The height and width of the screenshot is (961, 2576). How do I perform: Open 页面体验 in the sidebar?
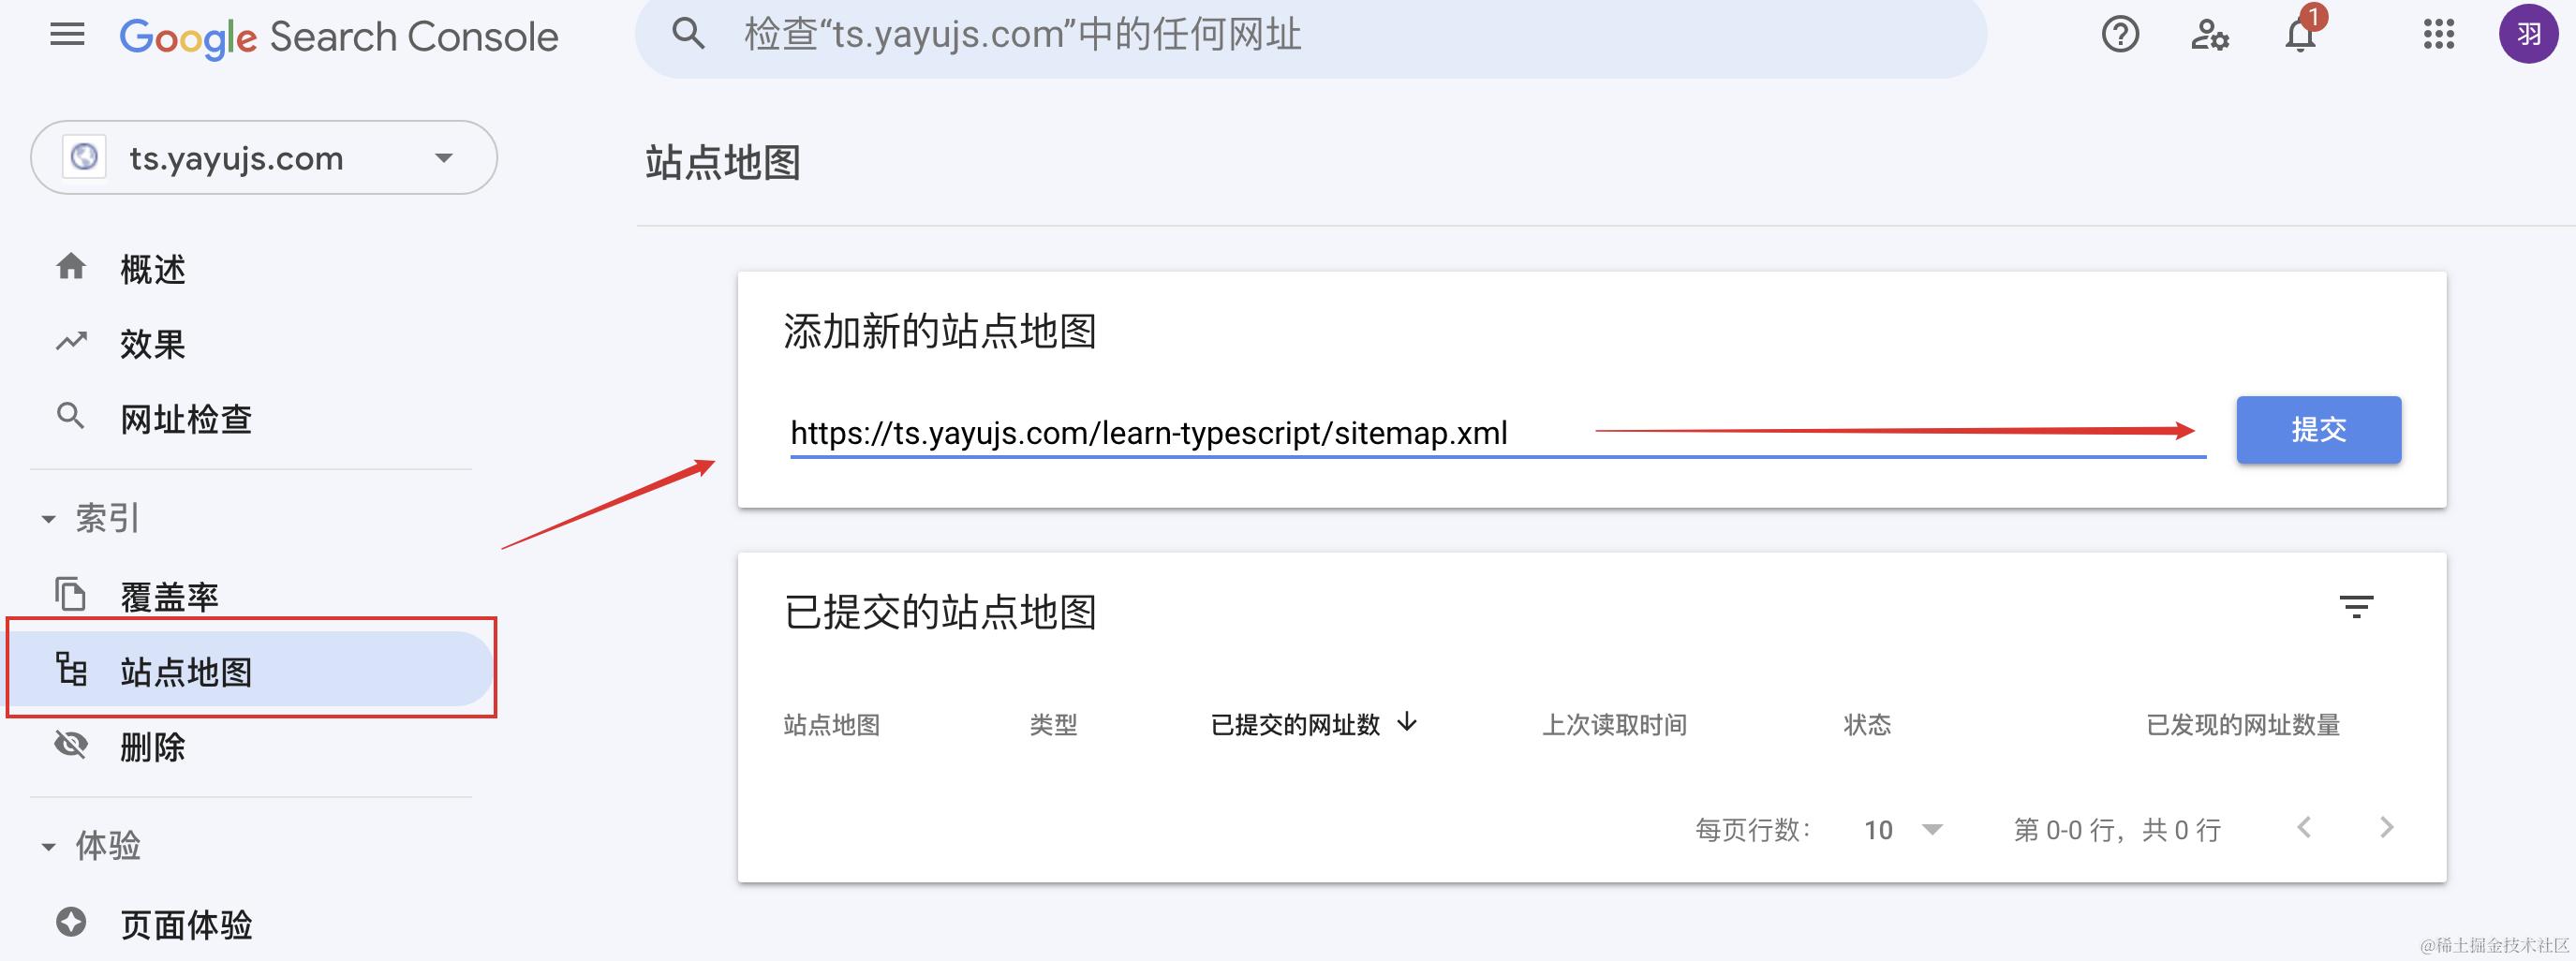pyautogui.click(x=186, y=925)
